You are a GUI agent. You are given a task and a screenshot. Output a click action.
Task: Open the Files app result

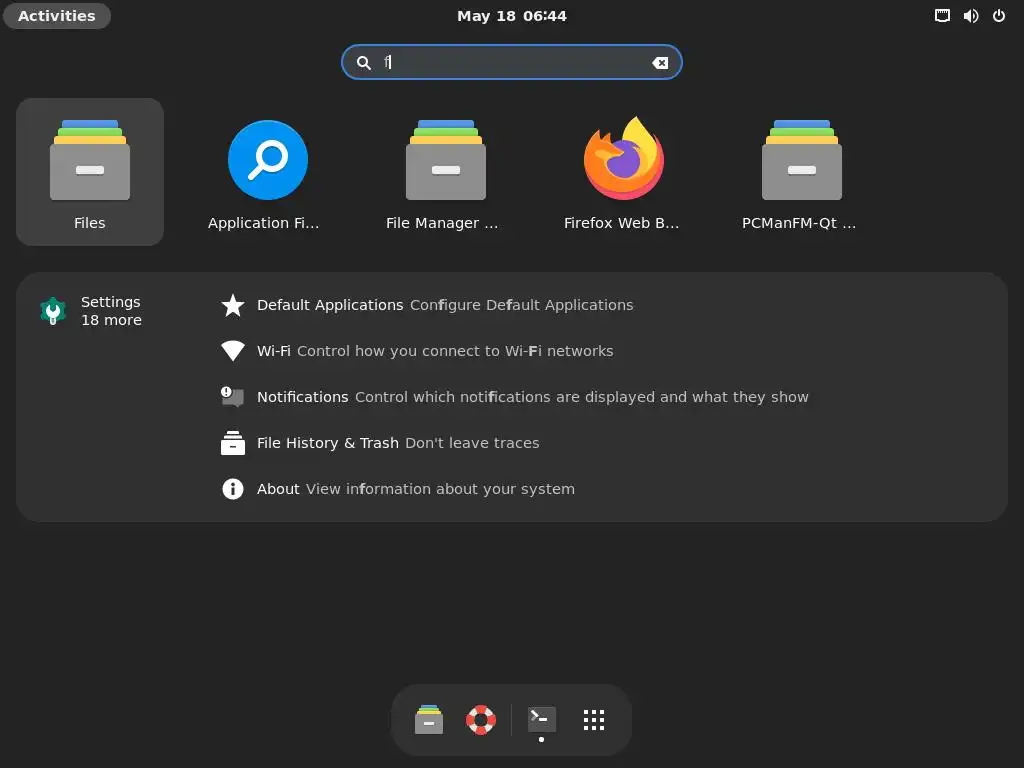point(89,172)
